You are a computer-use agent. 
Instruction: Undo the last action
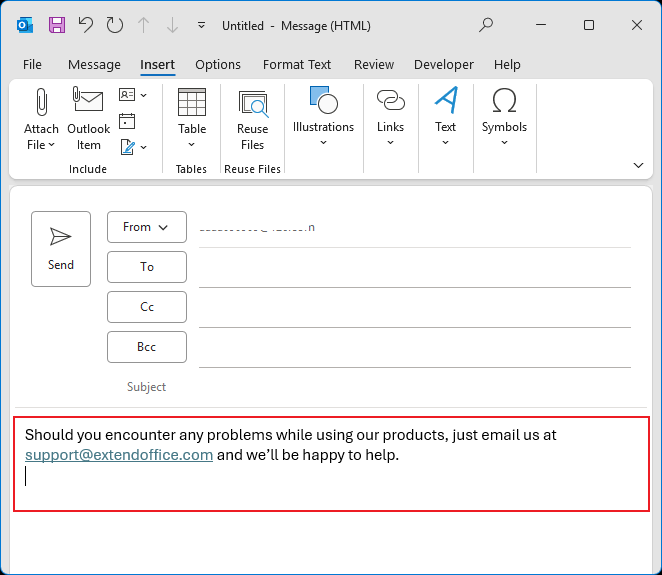coord(86,25)
